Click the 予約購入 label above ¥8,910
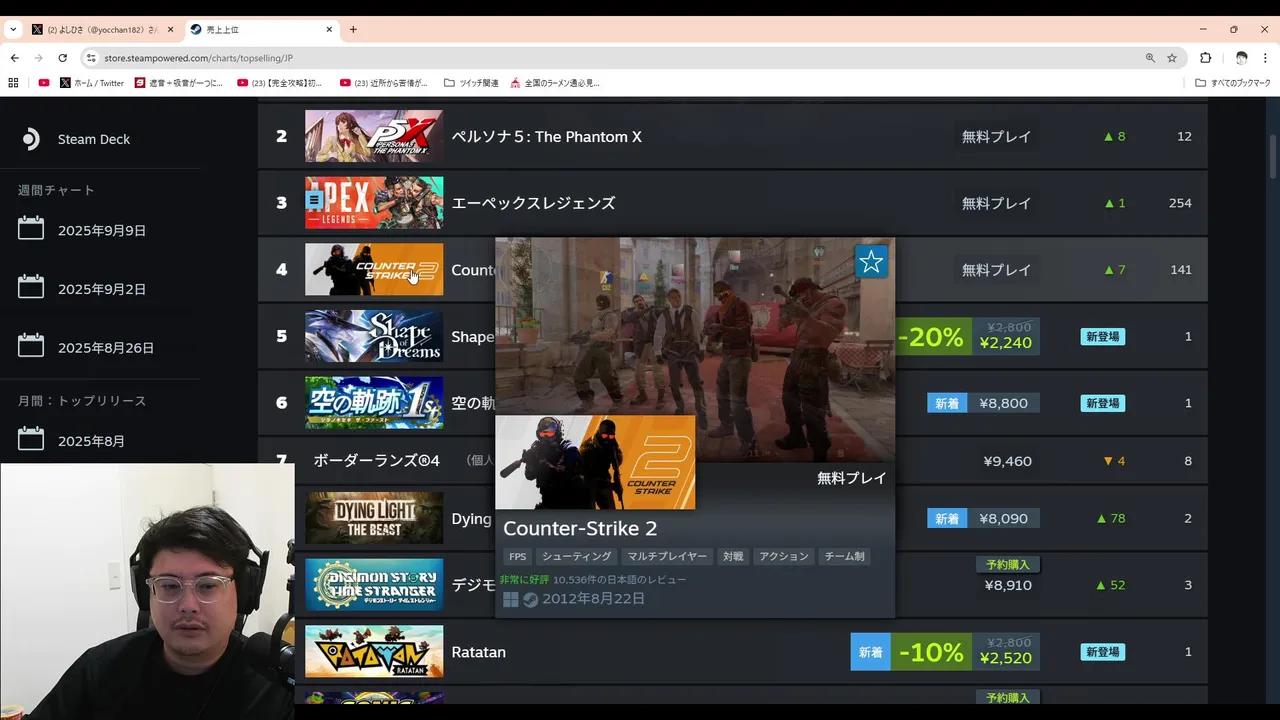Viewport: 1280px width, 720px height. (x=1007, y=564)
